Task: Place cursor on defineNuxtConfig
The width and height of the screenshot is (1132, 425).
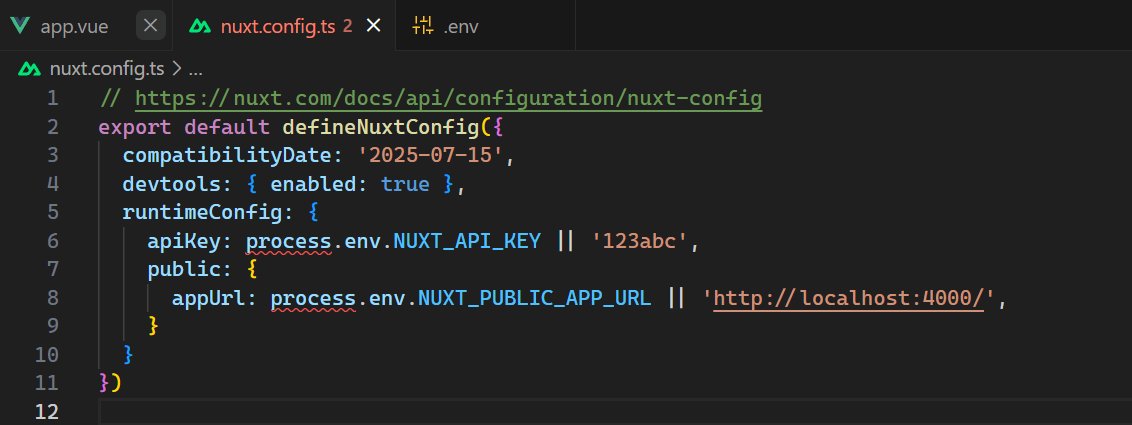Action: (380, 127)
